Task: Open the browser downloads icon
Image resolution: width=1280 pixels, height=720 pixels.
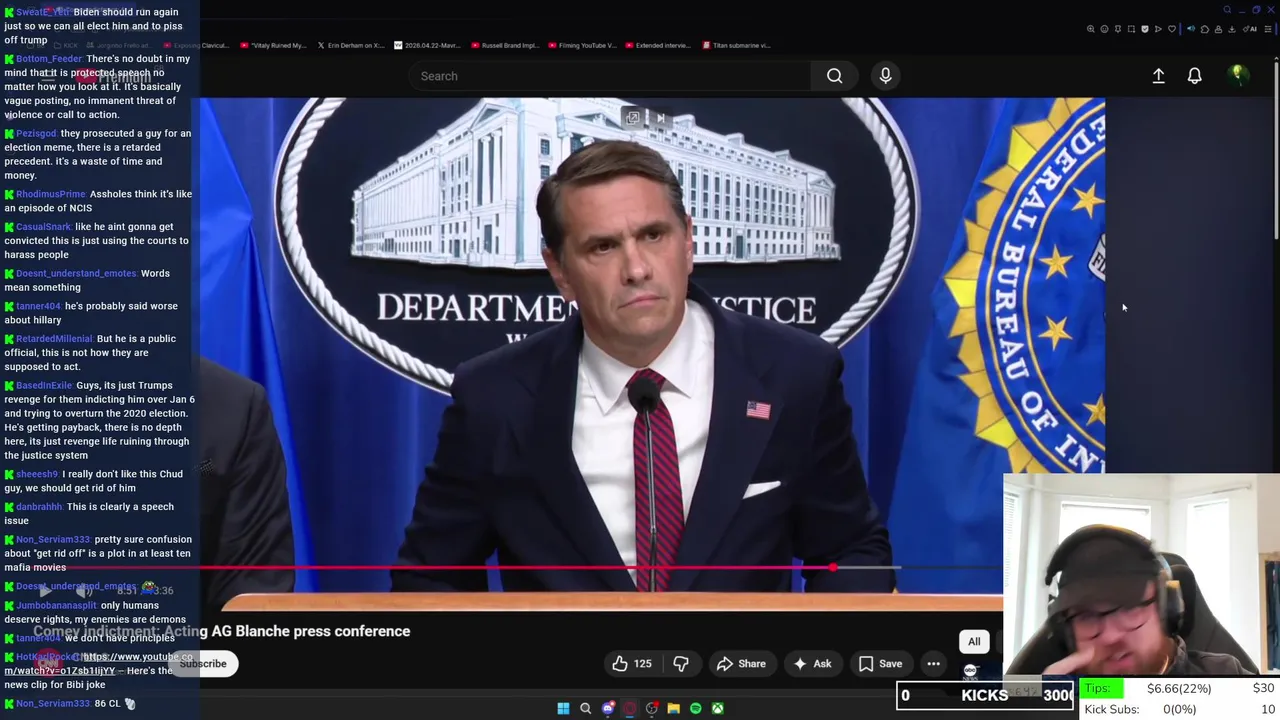Action: (1232, 29)
